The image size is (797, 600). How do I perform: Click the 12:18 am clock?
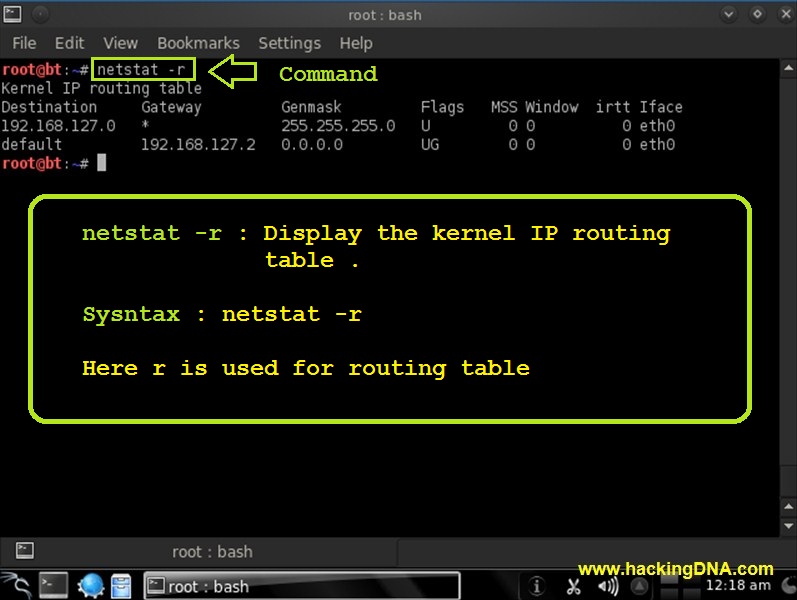click(738, 585)
